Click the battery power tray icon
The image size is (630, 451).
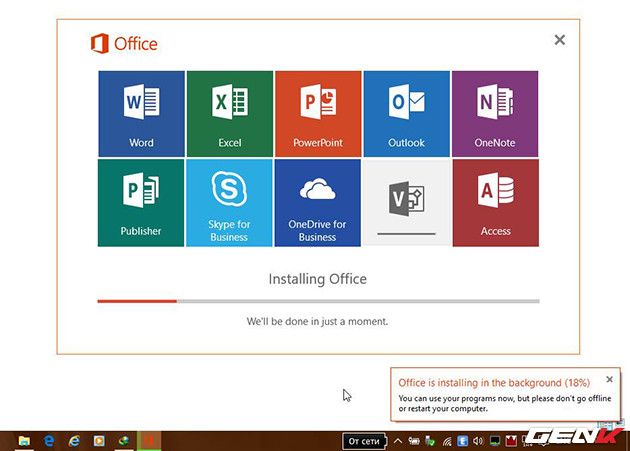[414, 441]
